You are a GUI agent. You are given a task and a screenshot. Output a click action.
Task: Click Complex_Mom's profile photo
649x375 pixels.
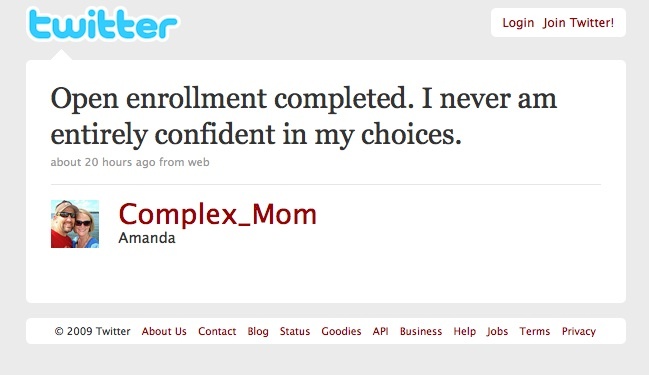pyautogui.click(x=75, y=224)
